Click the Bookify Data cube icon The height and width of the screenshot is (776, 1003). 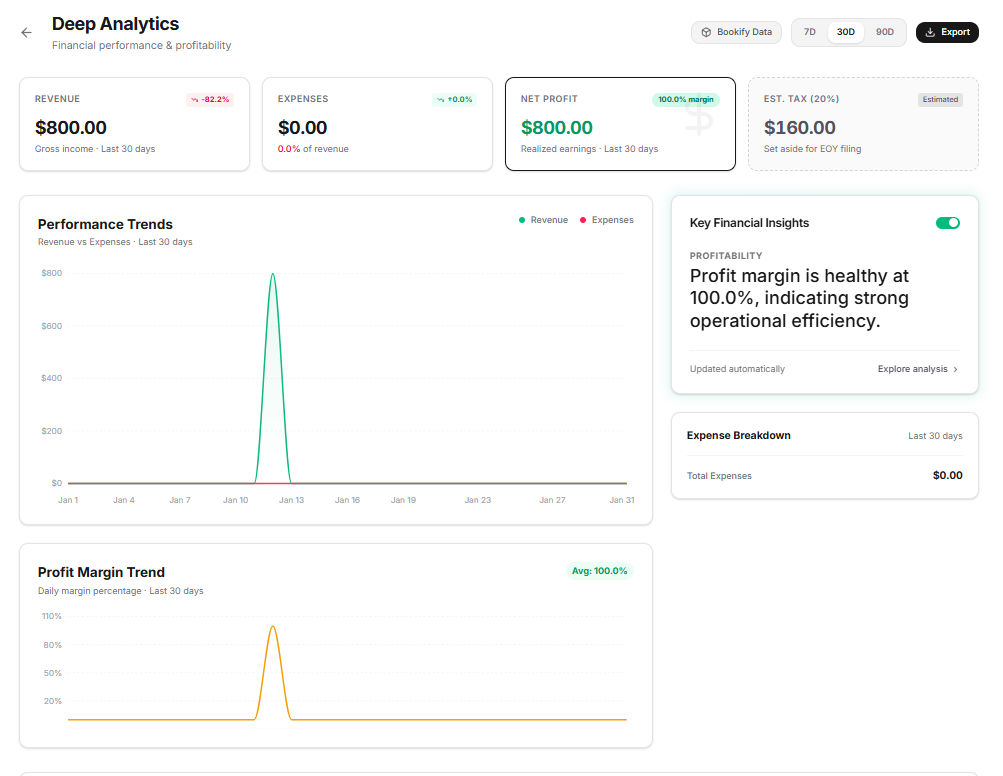coord(706,32)
